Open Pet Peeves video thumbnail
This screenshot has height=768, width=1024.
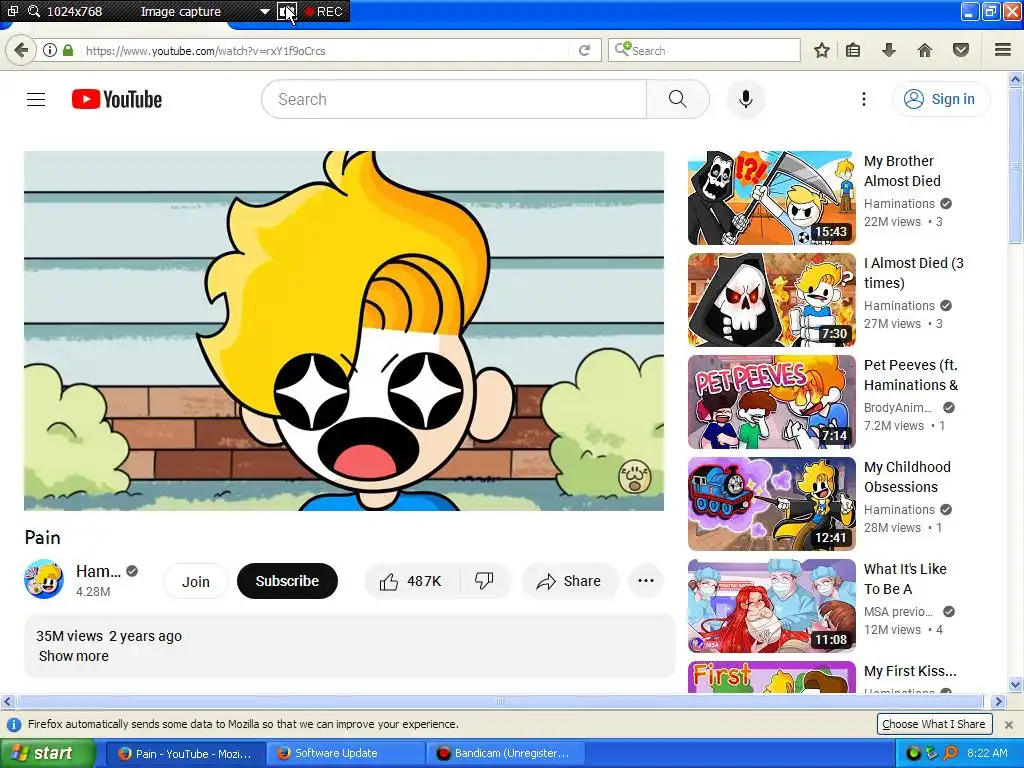point(771,402)
